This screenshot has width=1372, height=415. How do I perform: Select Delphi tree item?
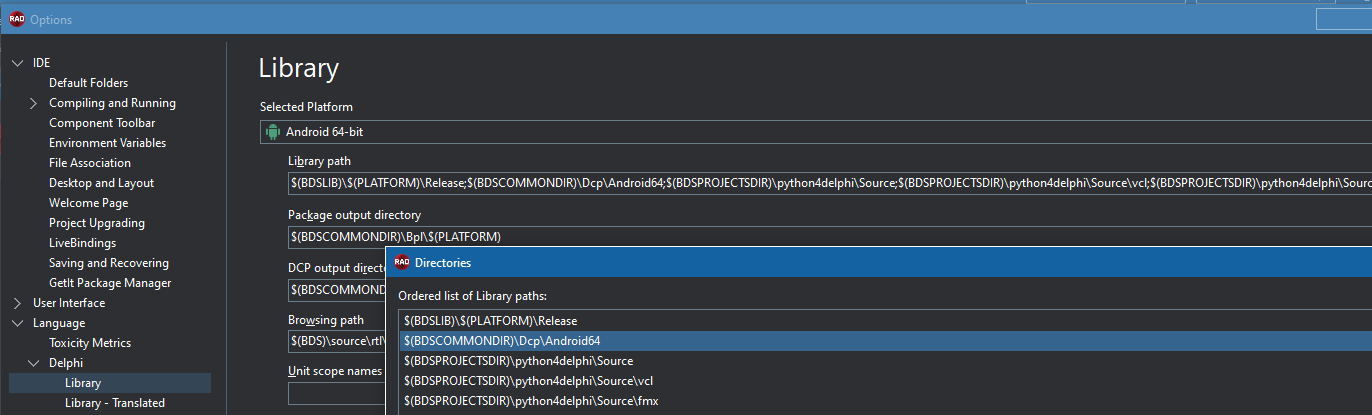[66, 363]
